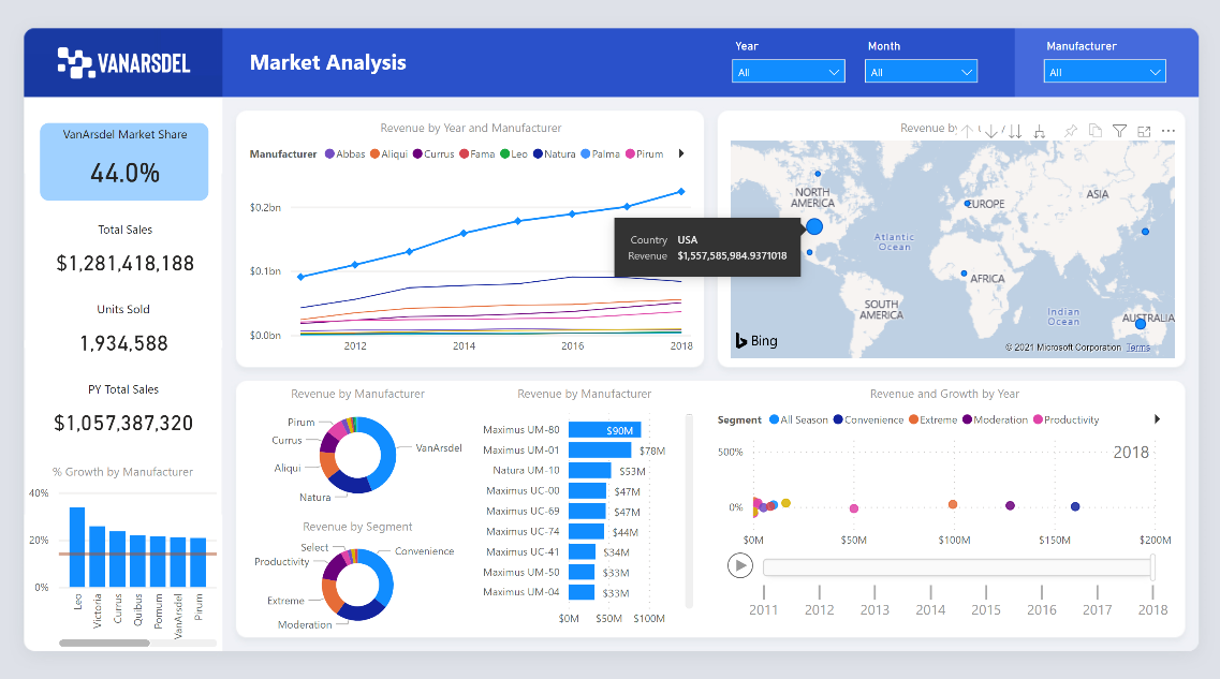Toggle Abbas in the line chart legend
The image size is (1220, 679).
(344, 154)
